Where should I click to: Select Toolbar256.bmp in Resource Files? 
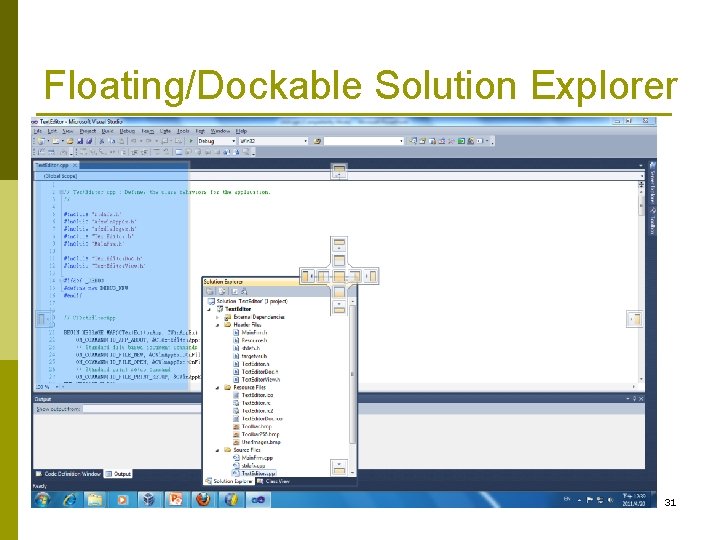[256, 434]
